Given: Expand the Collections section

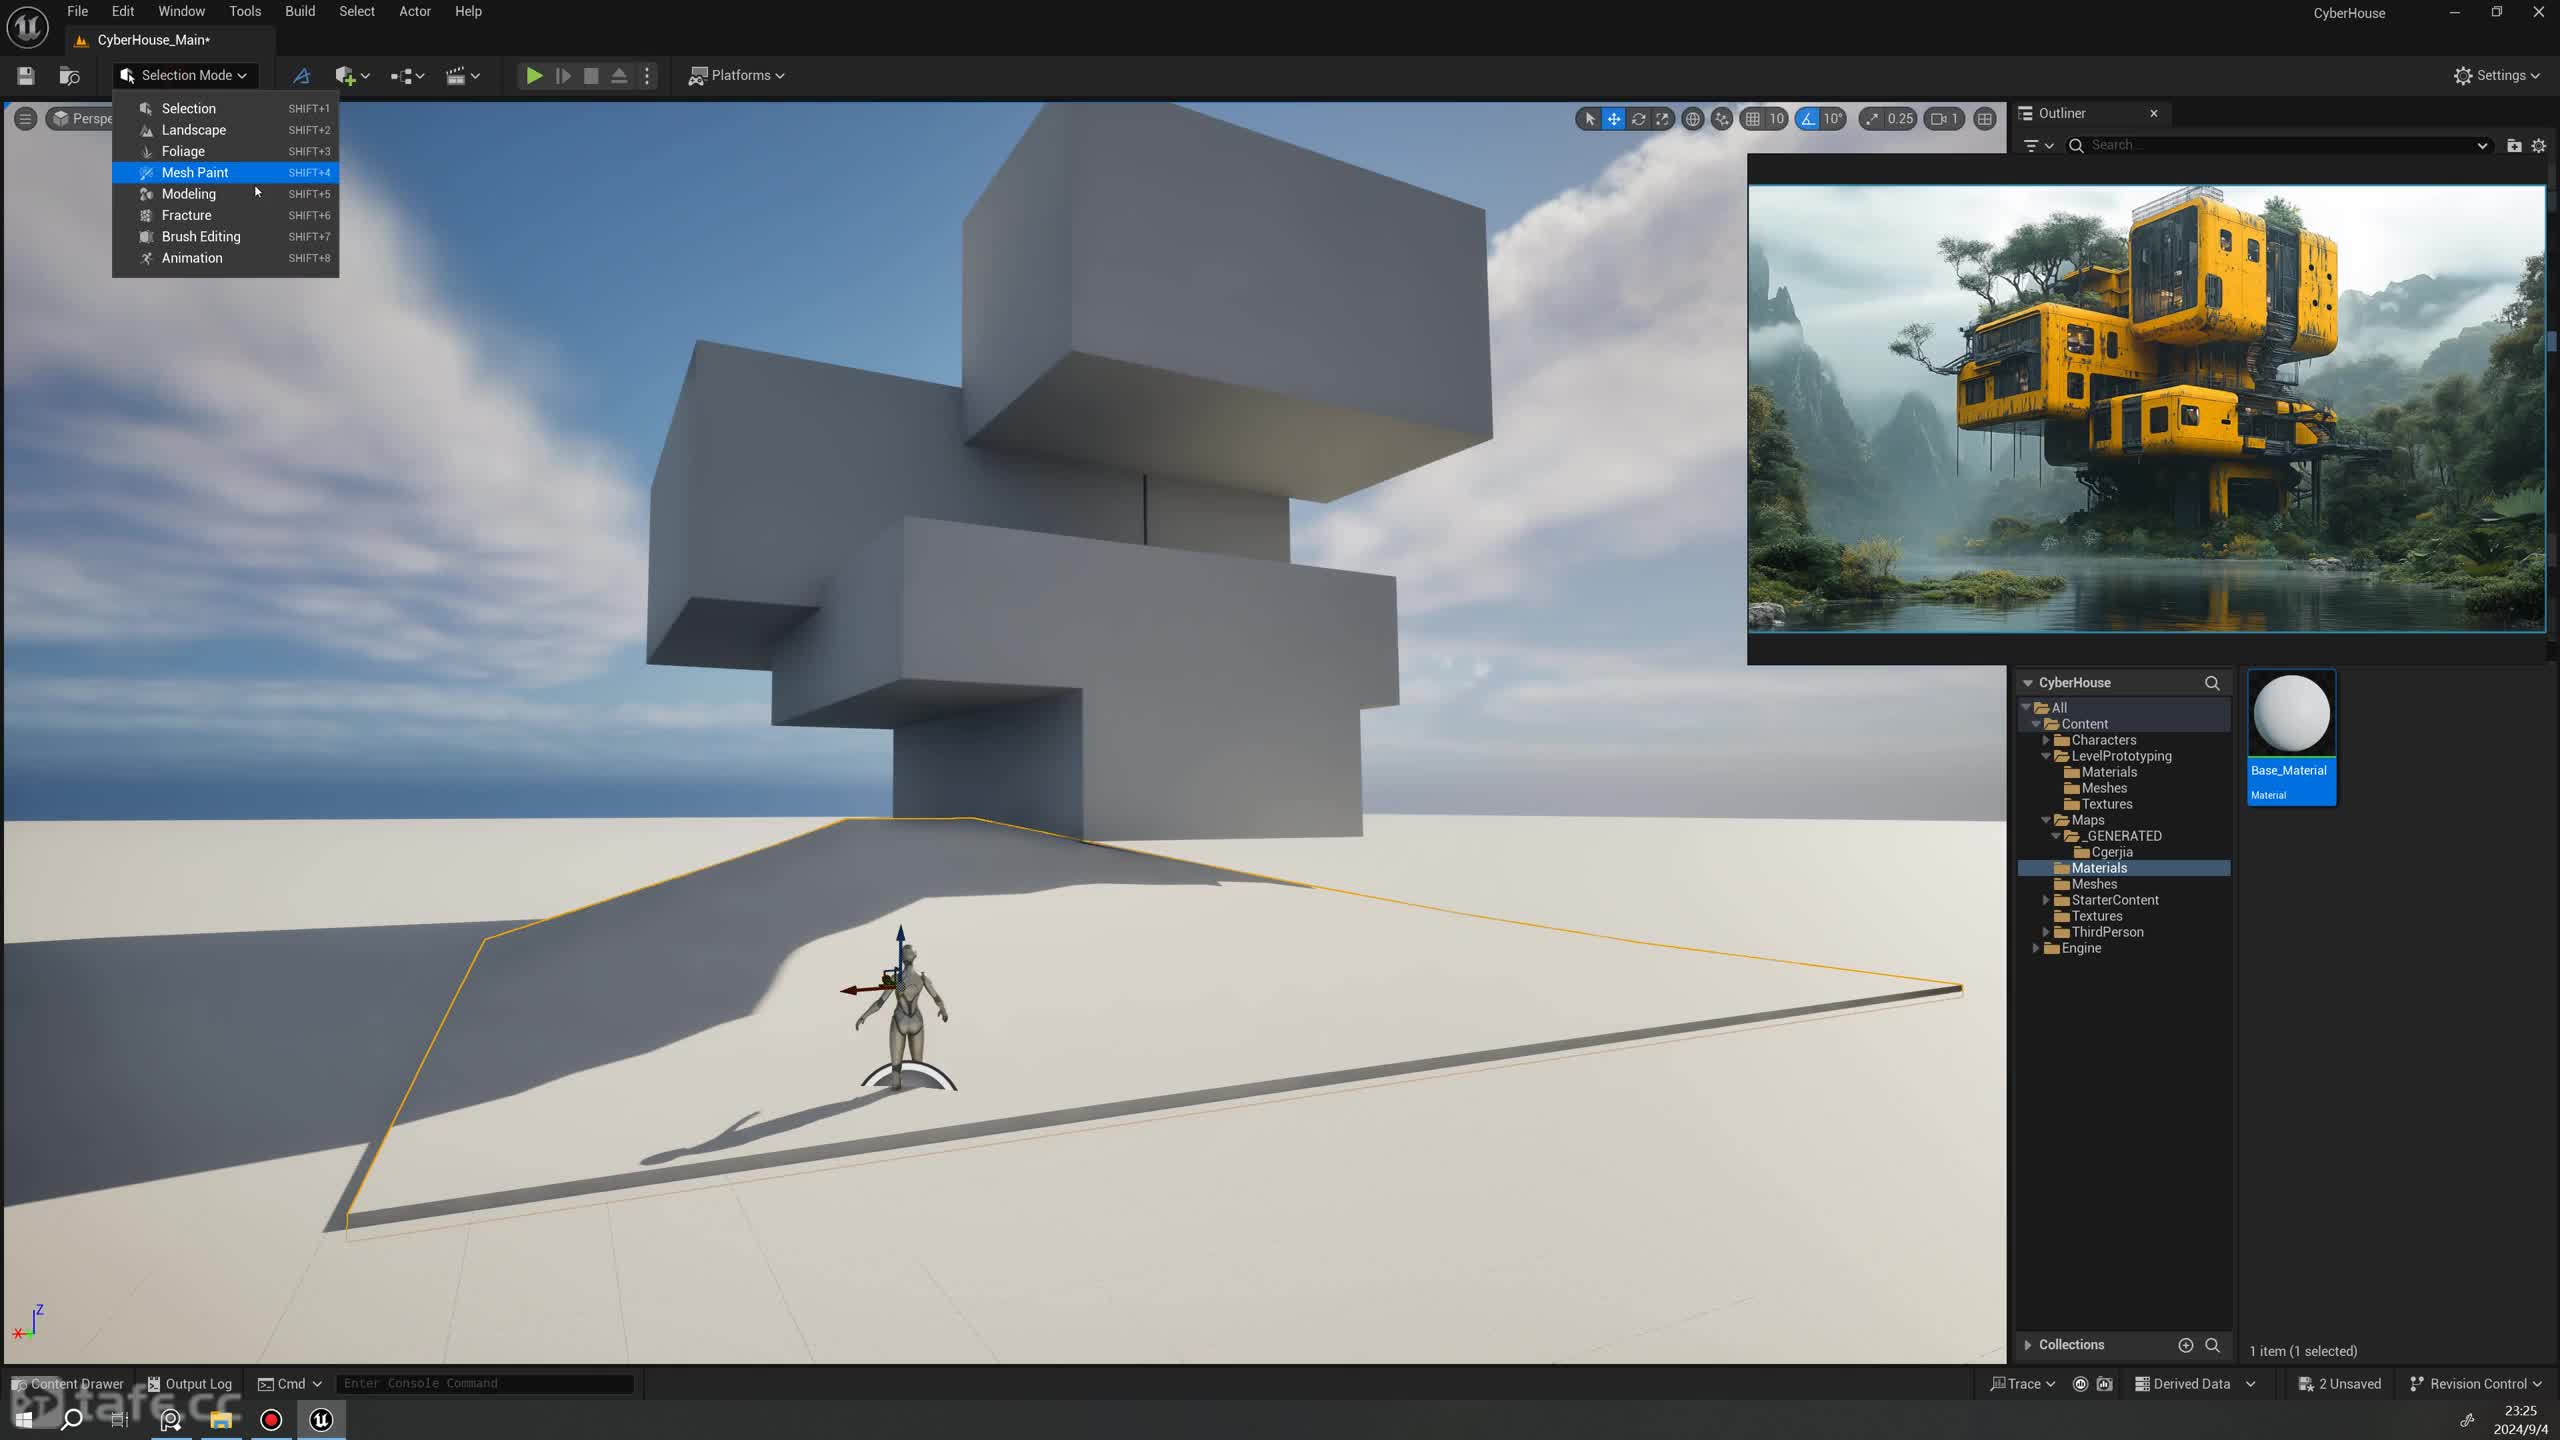Looking at the screenshot, I should click(x=2027, y=1345).
